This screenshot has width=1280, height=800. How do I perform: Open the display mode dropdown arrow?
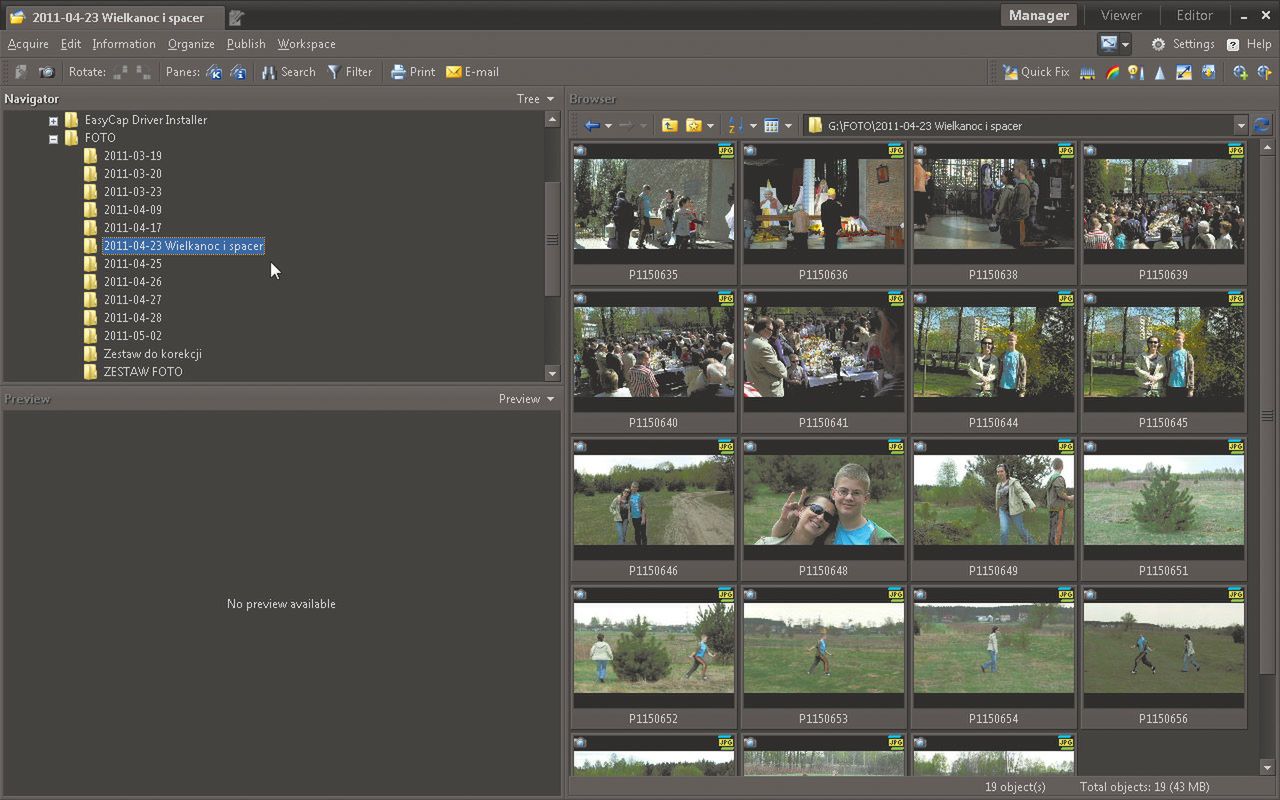pos(1125,44)
